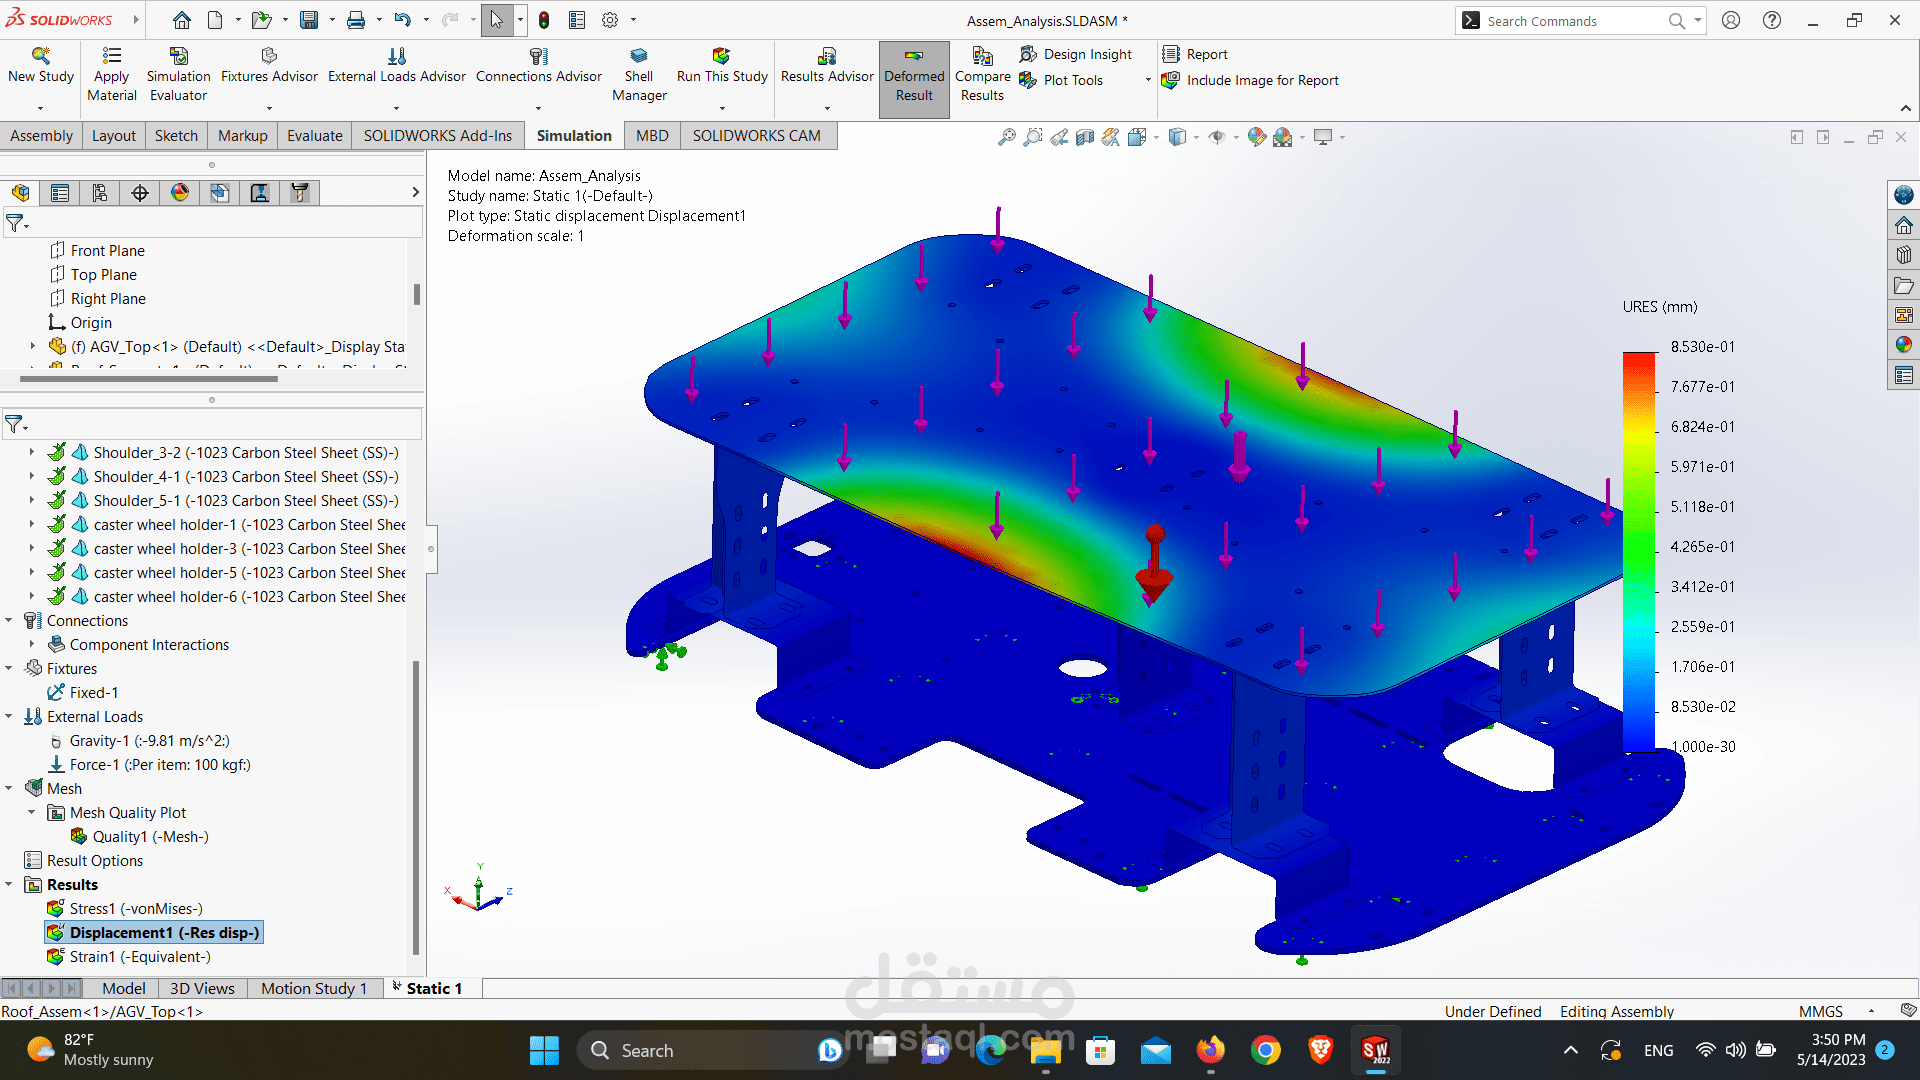This screenshot has width=1920, height=1080.
Task: Click the New Study icon
Action: (40, 56)
